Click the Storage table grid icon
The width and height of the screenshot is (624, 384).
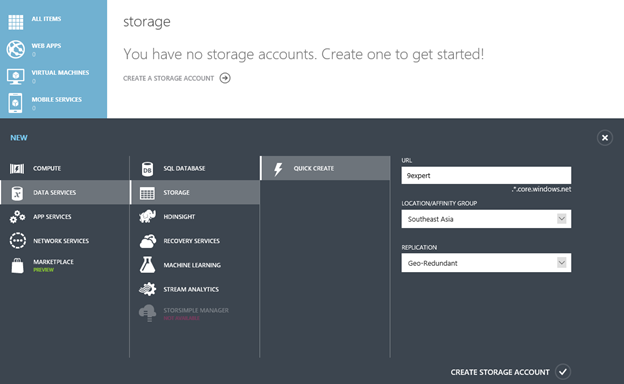147,193
